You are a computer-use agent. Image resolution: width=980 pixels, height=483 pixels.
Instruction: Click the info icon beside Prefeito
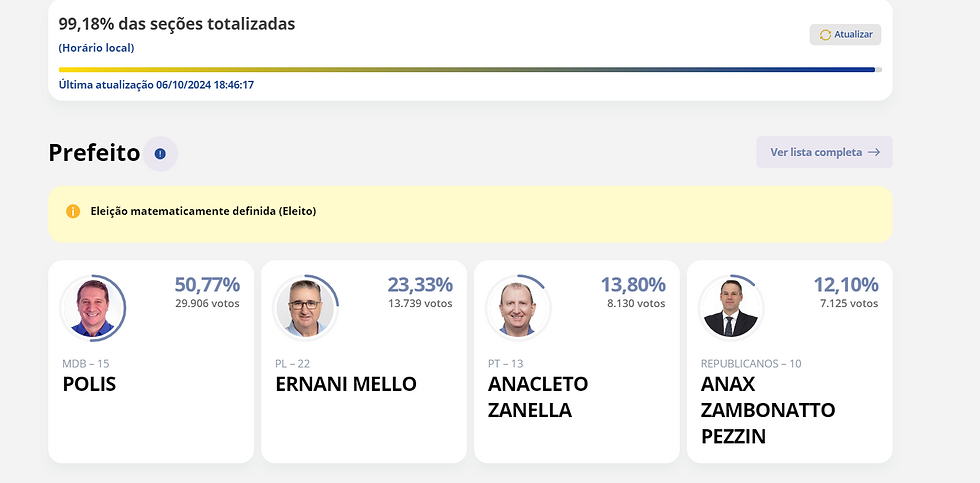point(160,154)
